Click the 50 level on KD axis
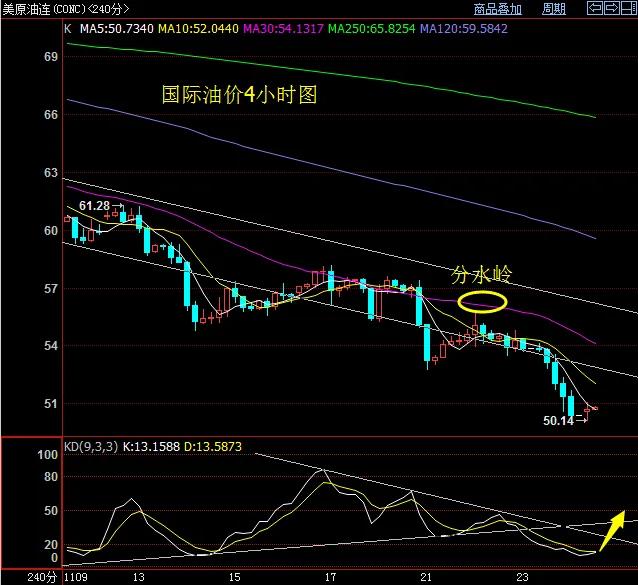This screenshot has height=585, width=638. pyautogui.click(x=51, y=511)
